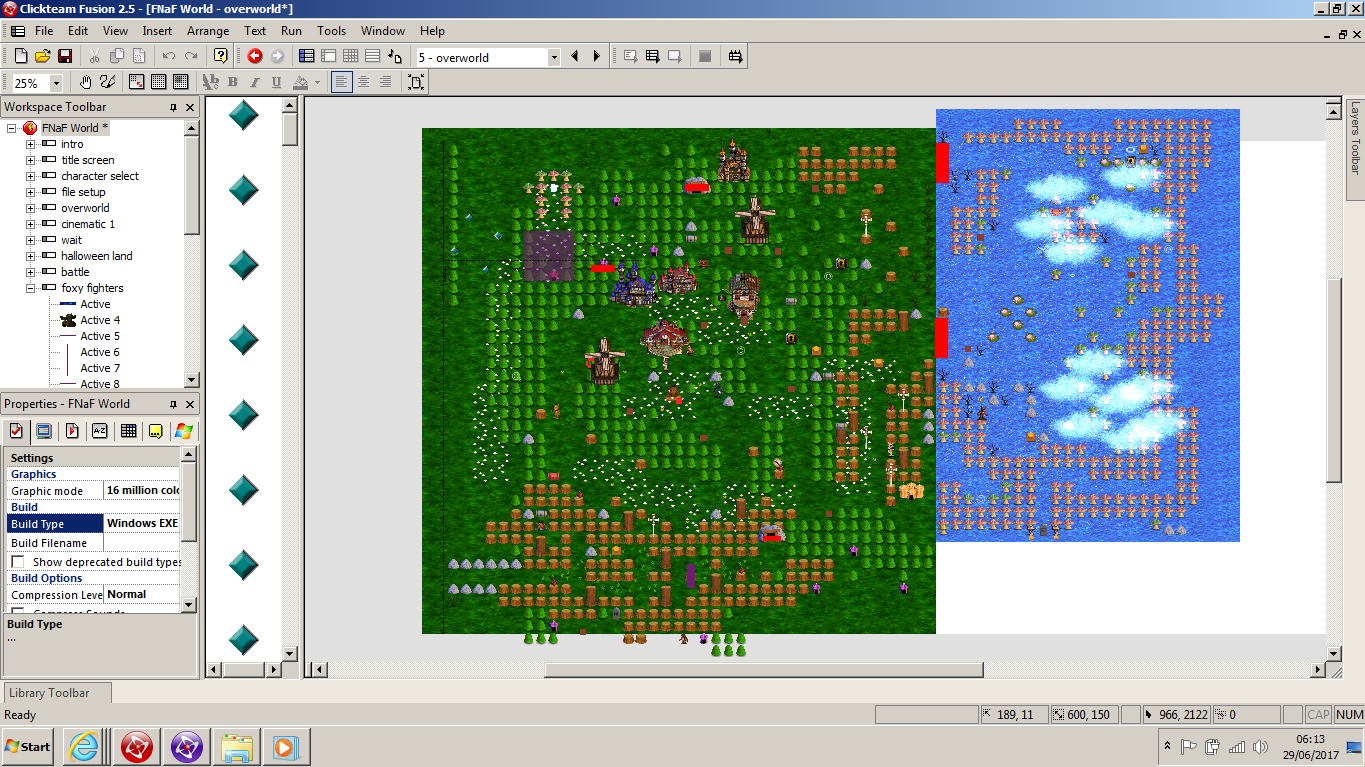This screenshot has height=767, width=1365.
Task: Click the Run Project icon
Action: pos(631,56)
